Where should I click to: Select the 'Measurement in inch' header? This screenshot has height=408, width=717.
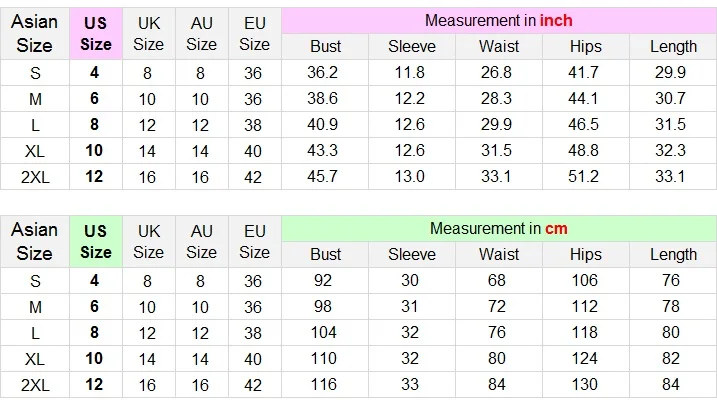(499, 21)
